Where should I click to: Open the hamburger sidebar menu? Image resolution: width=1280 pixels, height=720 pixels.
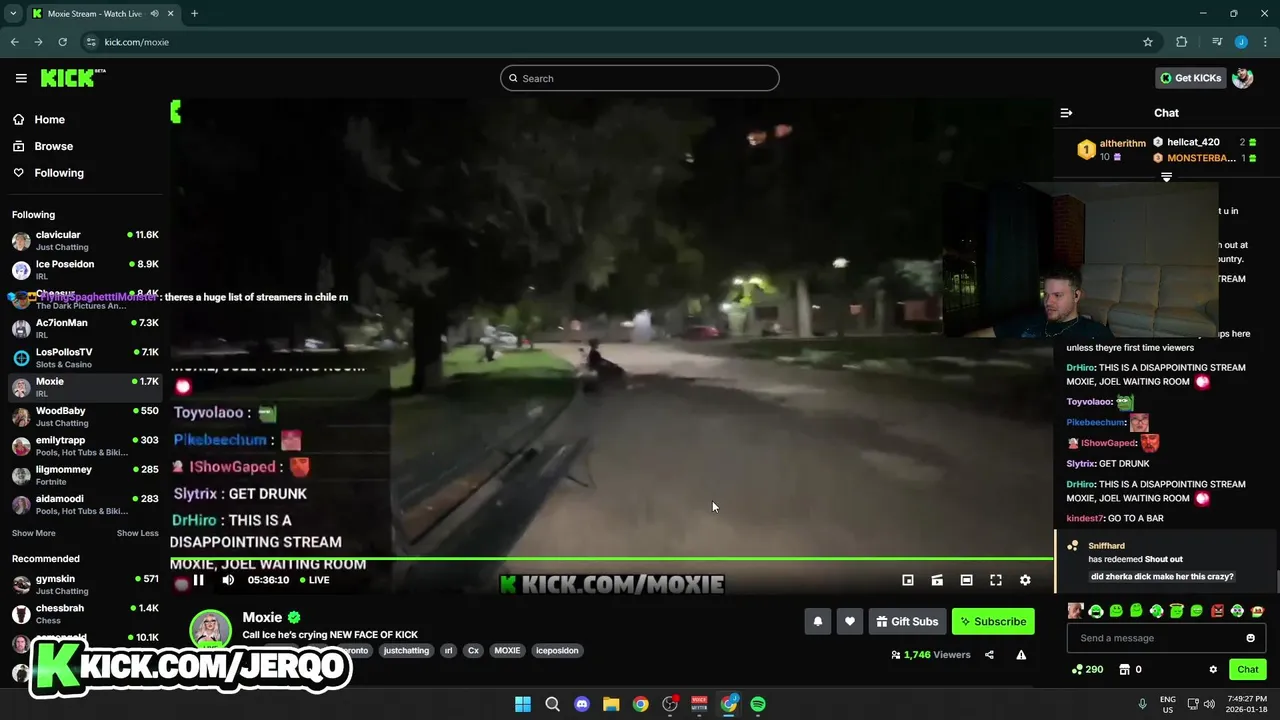(x=21, y=78)
